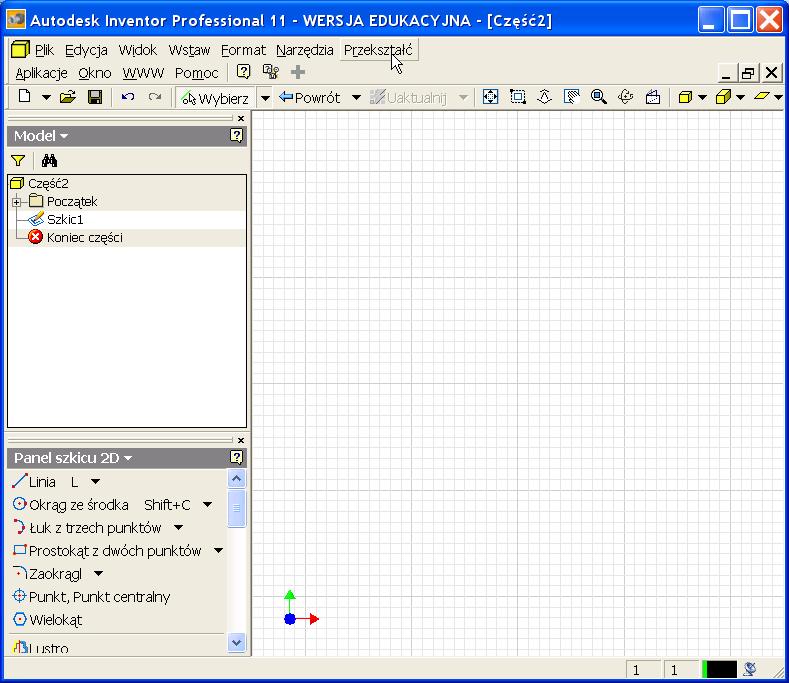Open the Uaktualnij dropdown arrow
The width and height of the screenshot is (789, 683).
point(463,97)
